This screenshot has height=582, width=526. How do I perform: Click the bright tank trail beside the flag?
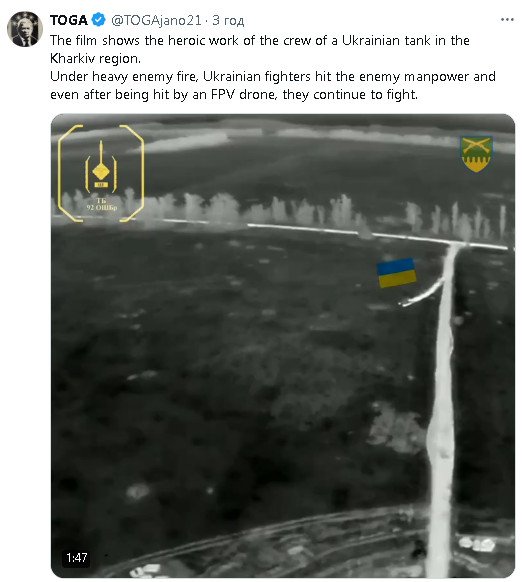tap(423, 294)
